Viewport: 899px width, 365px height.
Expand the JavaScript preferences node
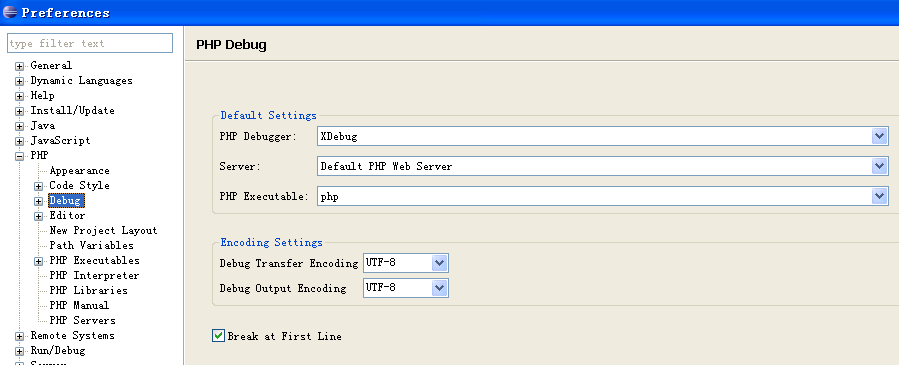pos(19,141)
